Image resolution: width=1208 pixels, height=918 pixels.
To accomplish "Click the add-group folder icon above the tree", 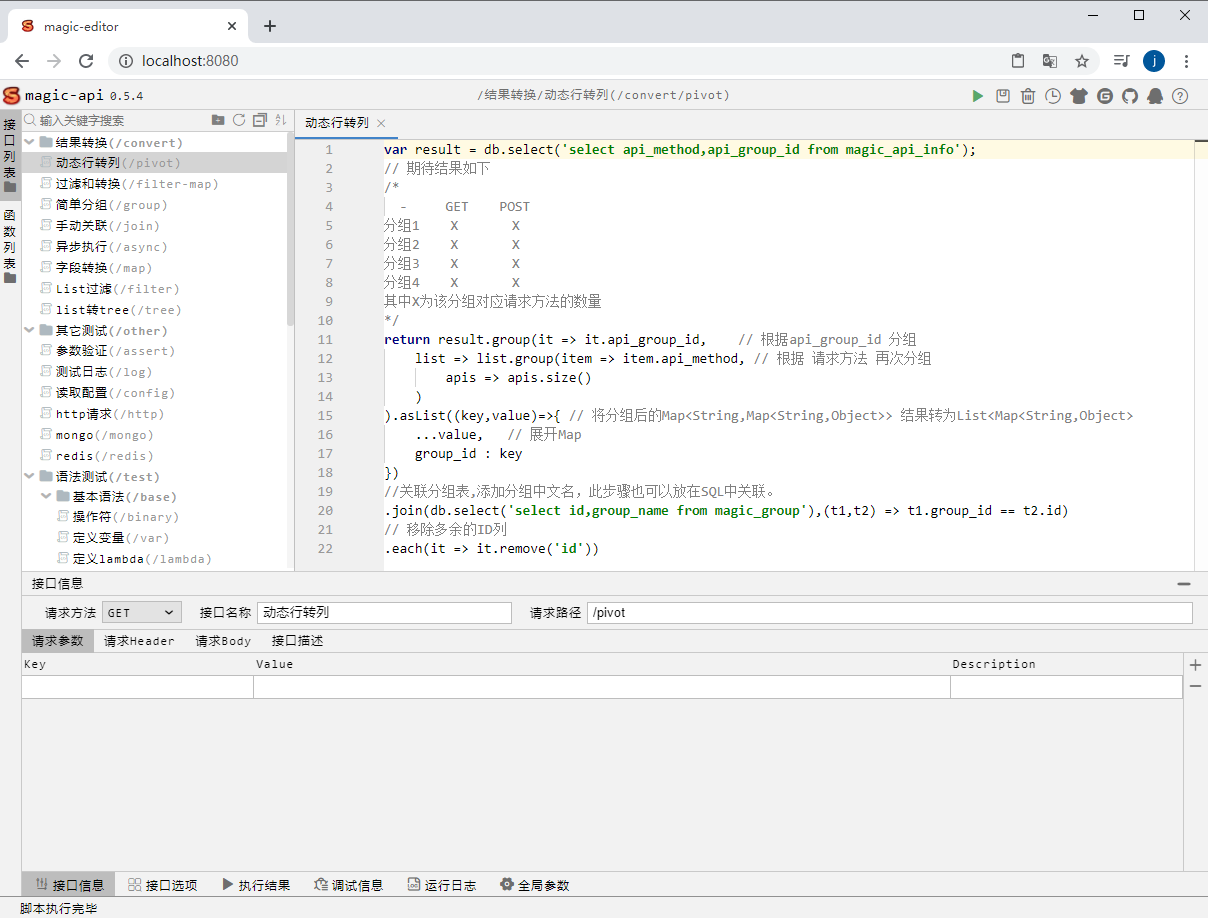I will click(218, 120).
